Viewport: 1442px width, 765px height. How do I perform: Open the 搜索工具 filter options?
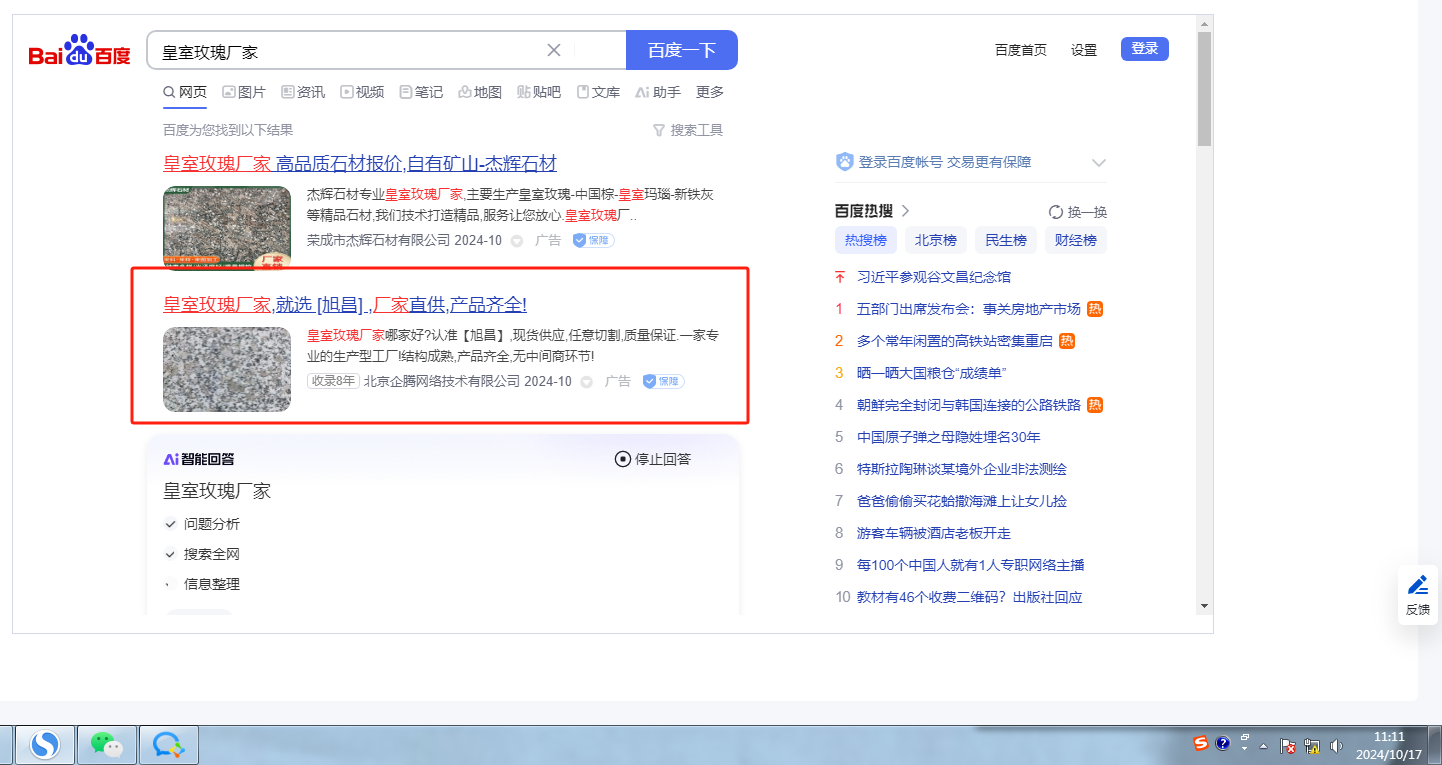tap(687, 130)
